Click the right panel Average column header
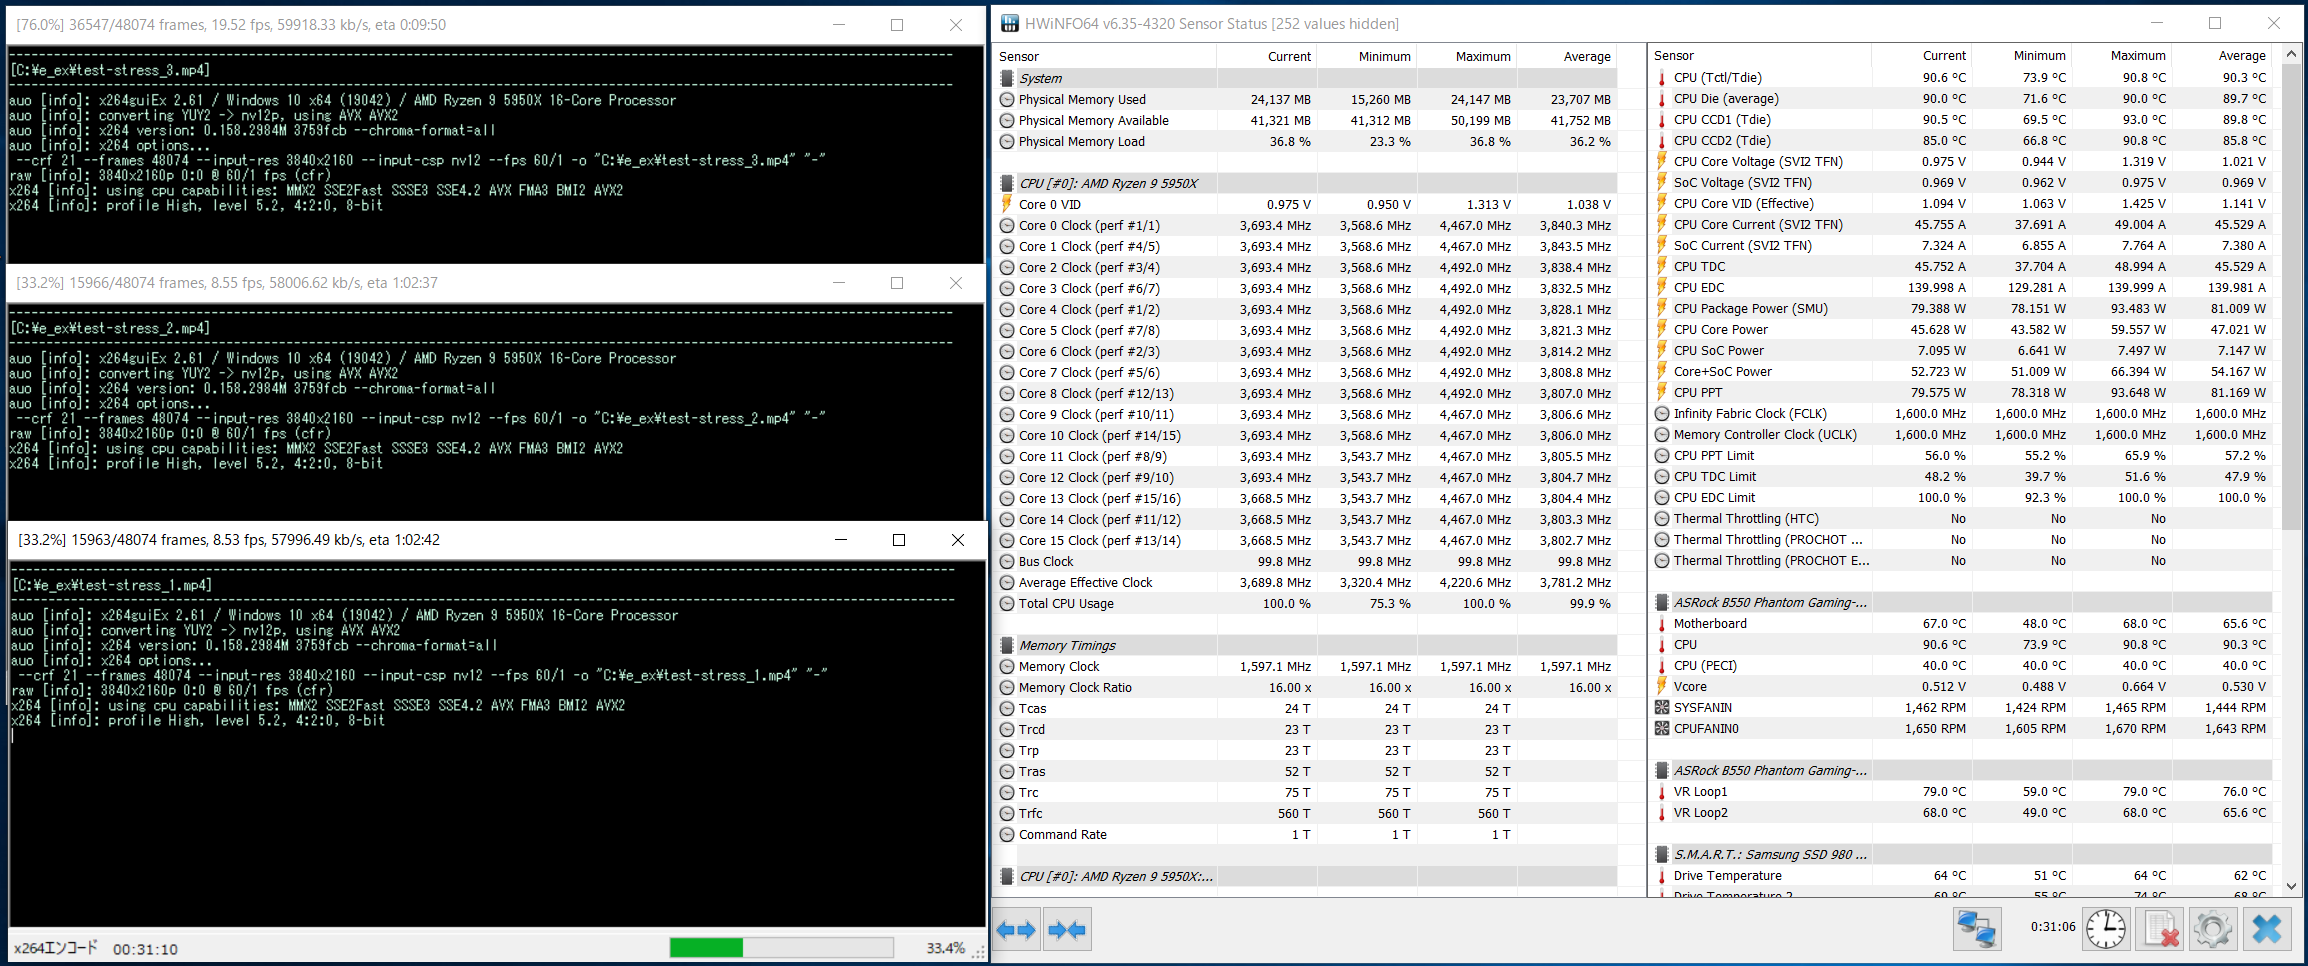Image resolution: width=2308 pixels, height=966 pixels. [2241, 56]
